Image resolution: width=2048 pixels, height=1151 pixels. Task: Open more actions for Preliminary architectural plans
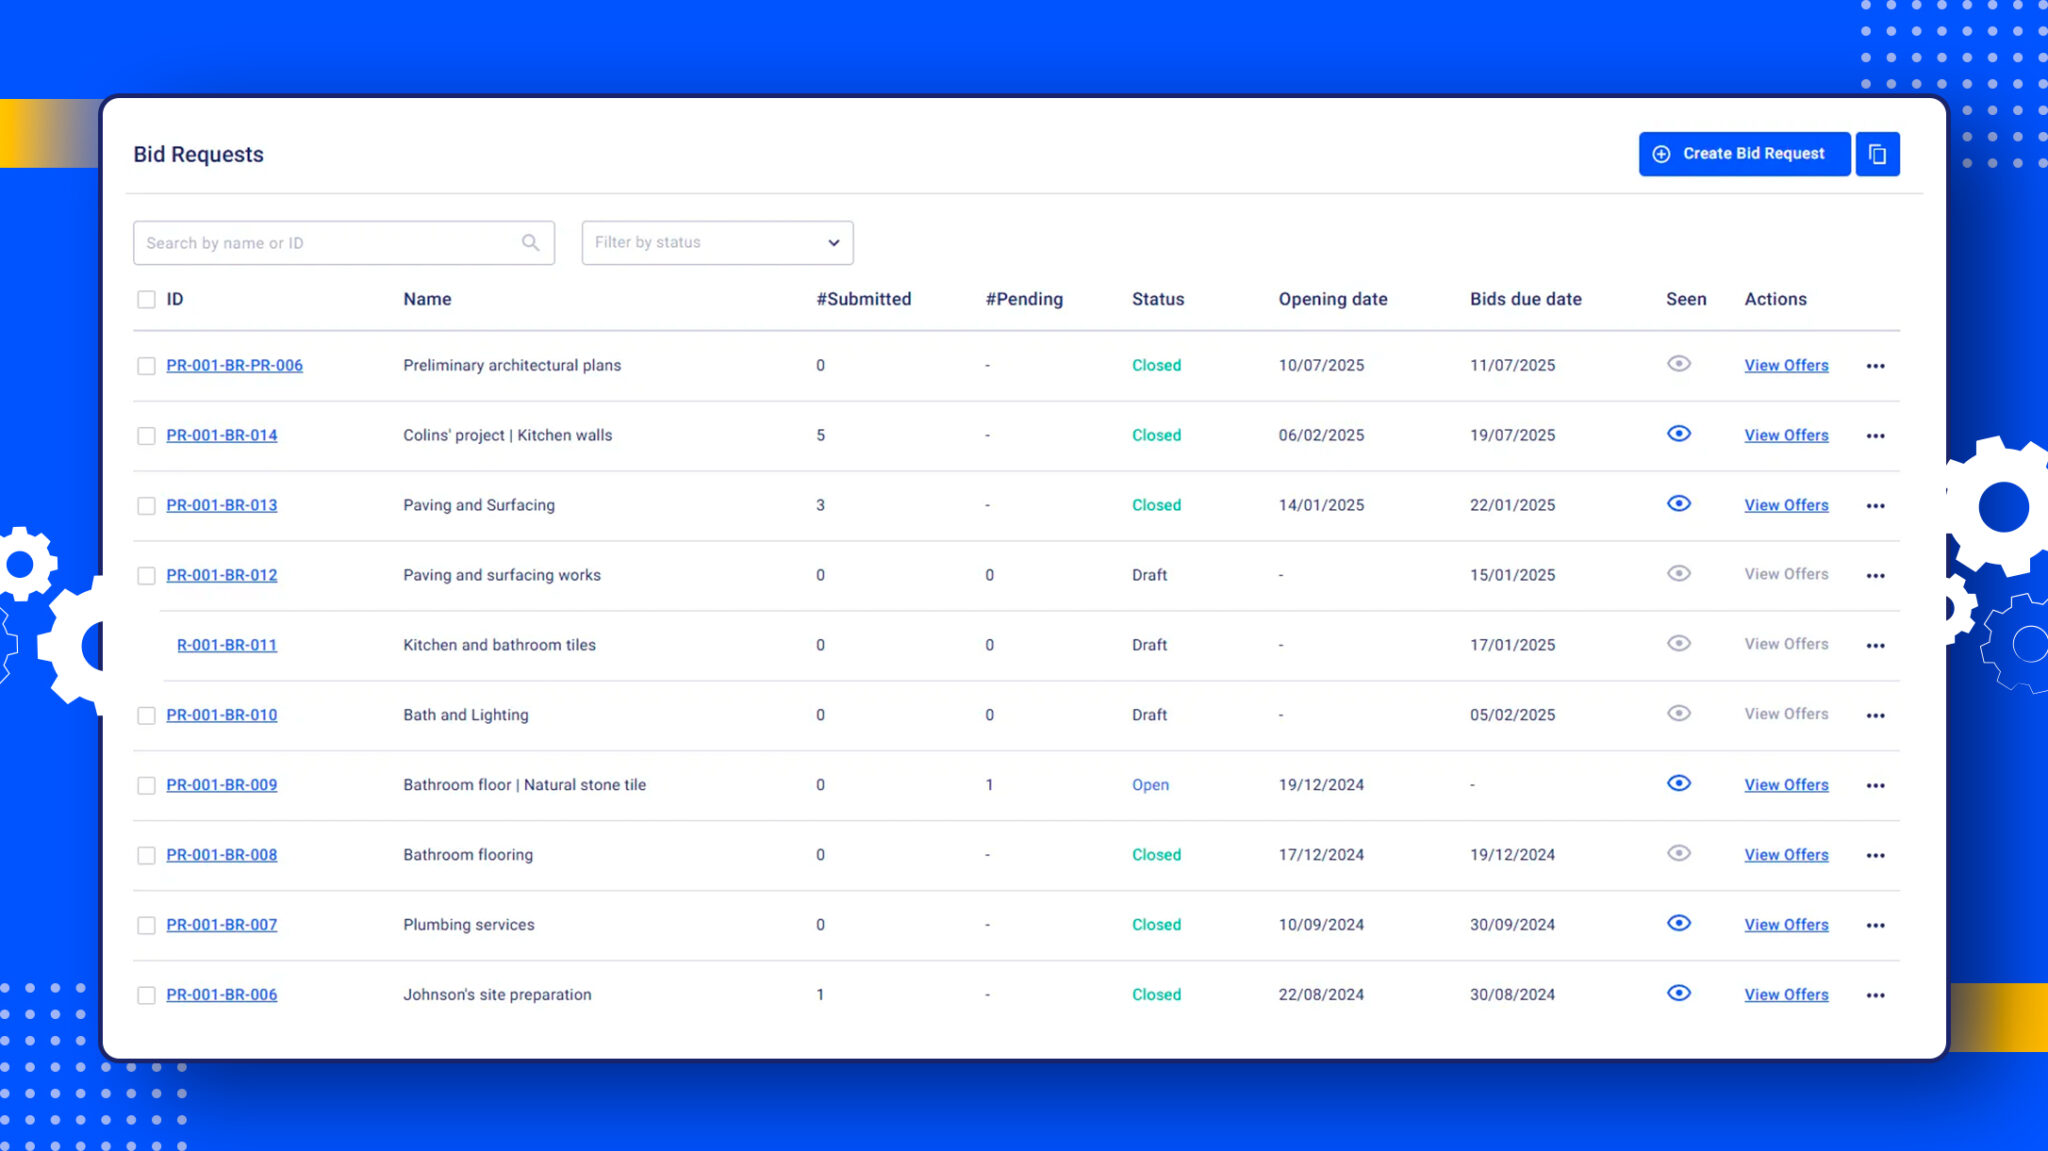[1875, 366]
